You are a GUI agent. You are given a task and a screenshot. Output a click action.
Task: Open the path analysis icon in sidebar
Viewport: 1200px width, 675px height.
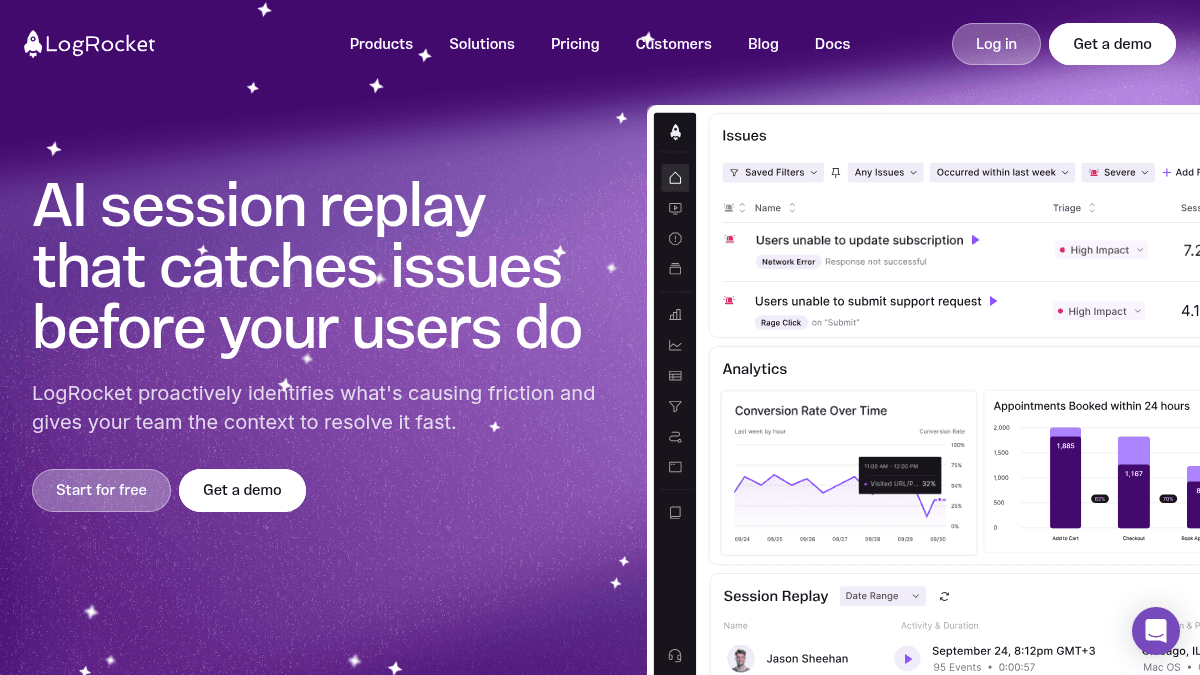tap(675, 436)
